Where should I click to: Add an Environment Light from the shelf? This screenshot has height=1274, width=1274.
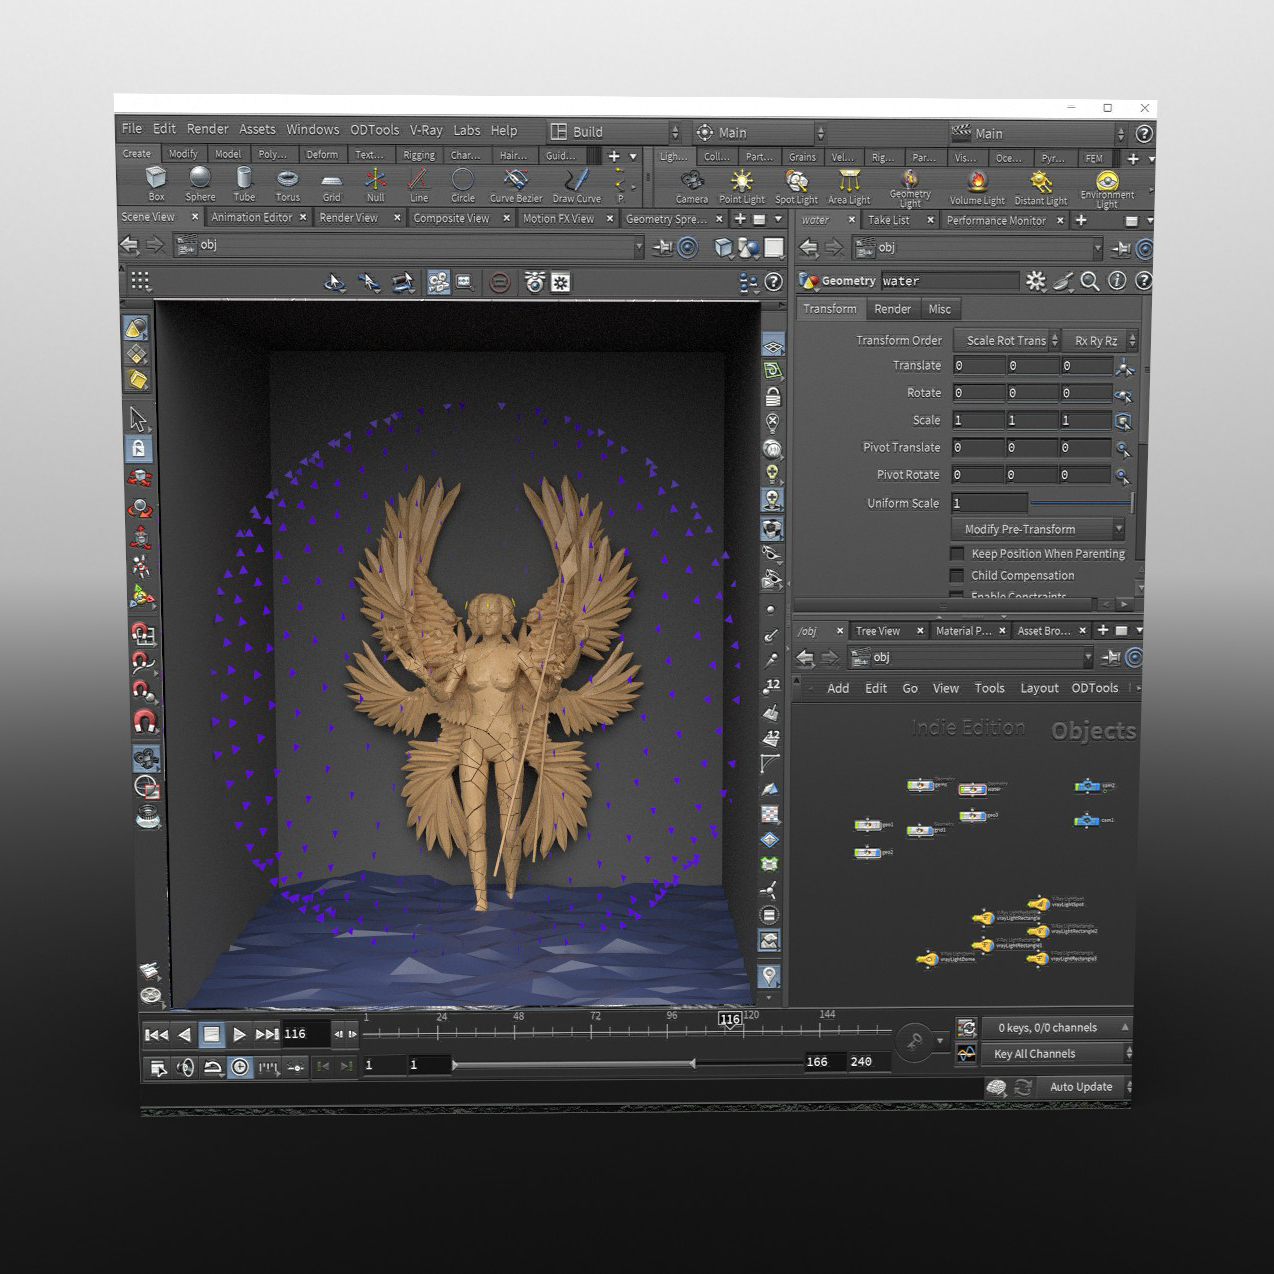[x=1106, y=183]
